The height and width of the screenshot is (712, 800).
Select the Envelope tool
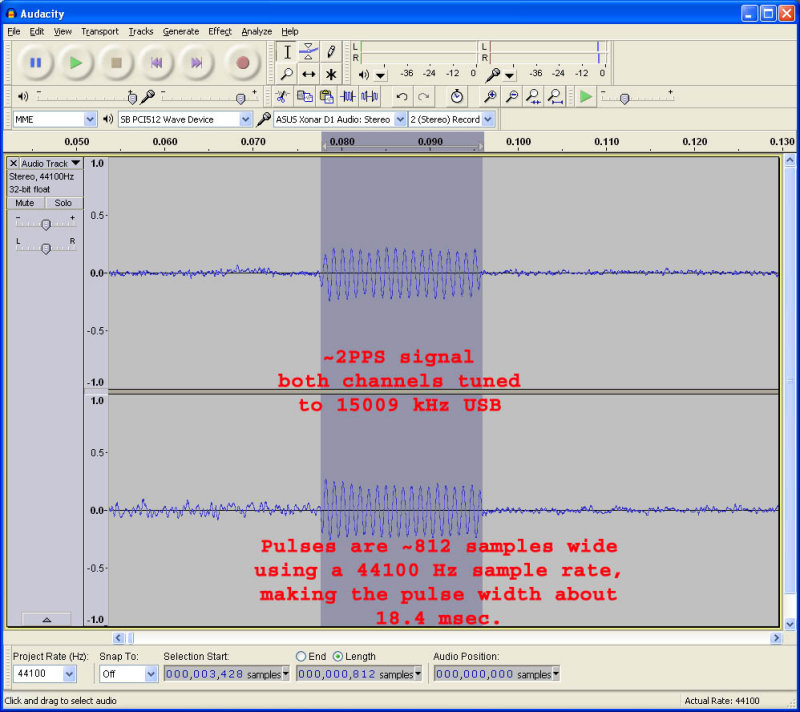tap(309, 52)
